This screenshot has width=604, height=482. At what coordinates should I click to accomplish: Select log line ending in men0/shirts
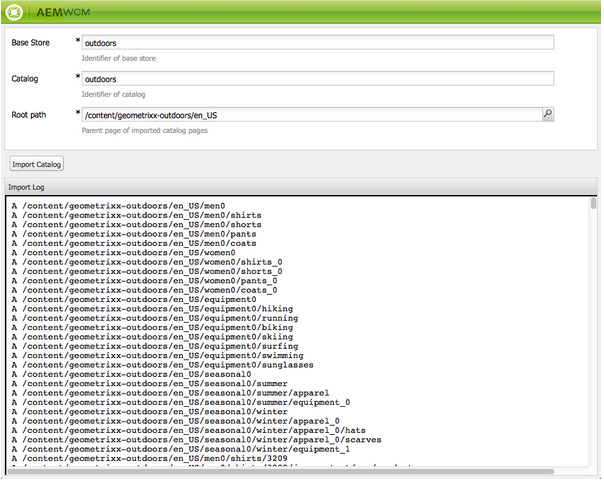coord(136,215)
